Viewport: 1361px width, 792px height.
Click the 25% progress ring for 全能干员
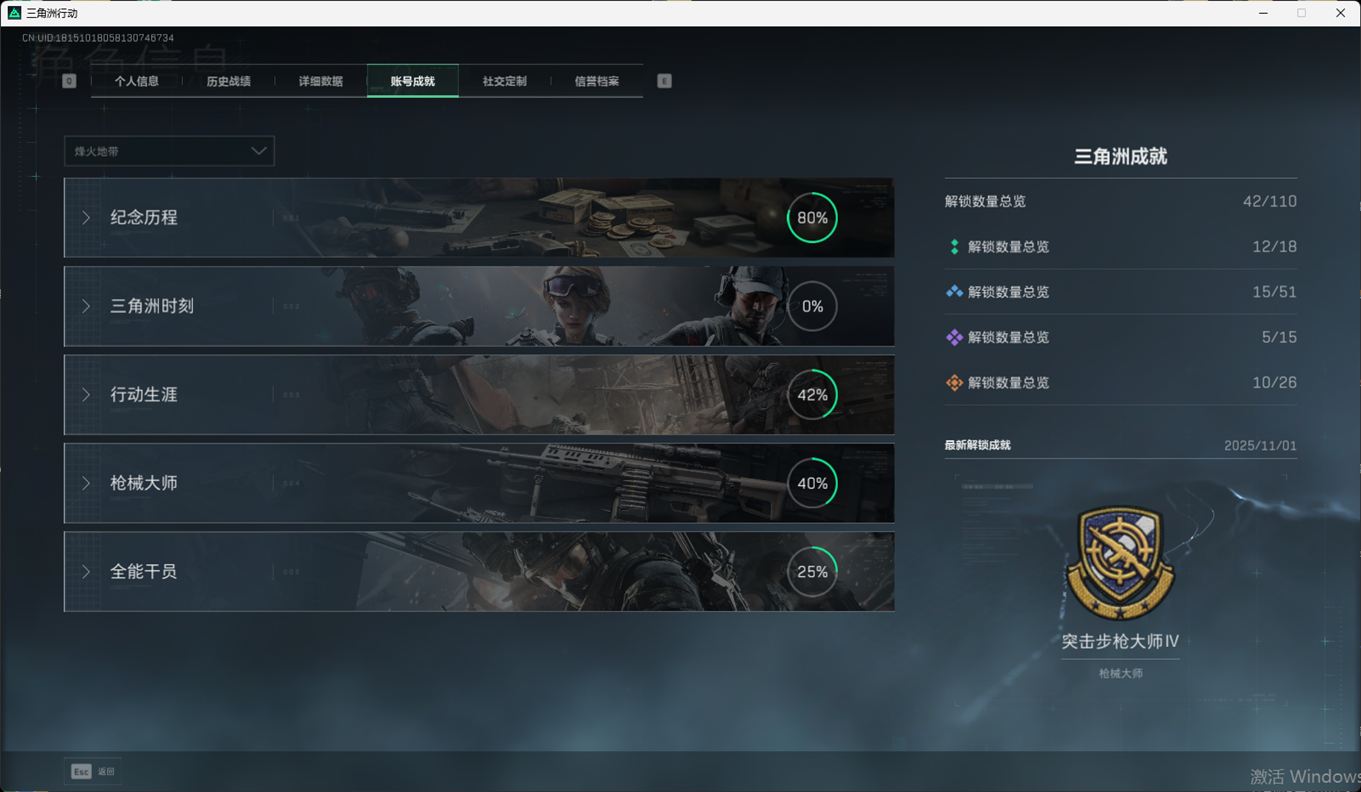coord(812,572)
